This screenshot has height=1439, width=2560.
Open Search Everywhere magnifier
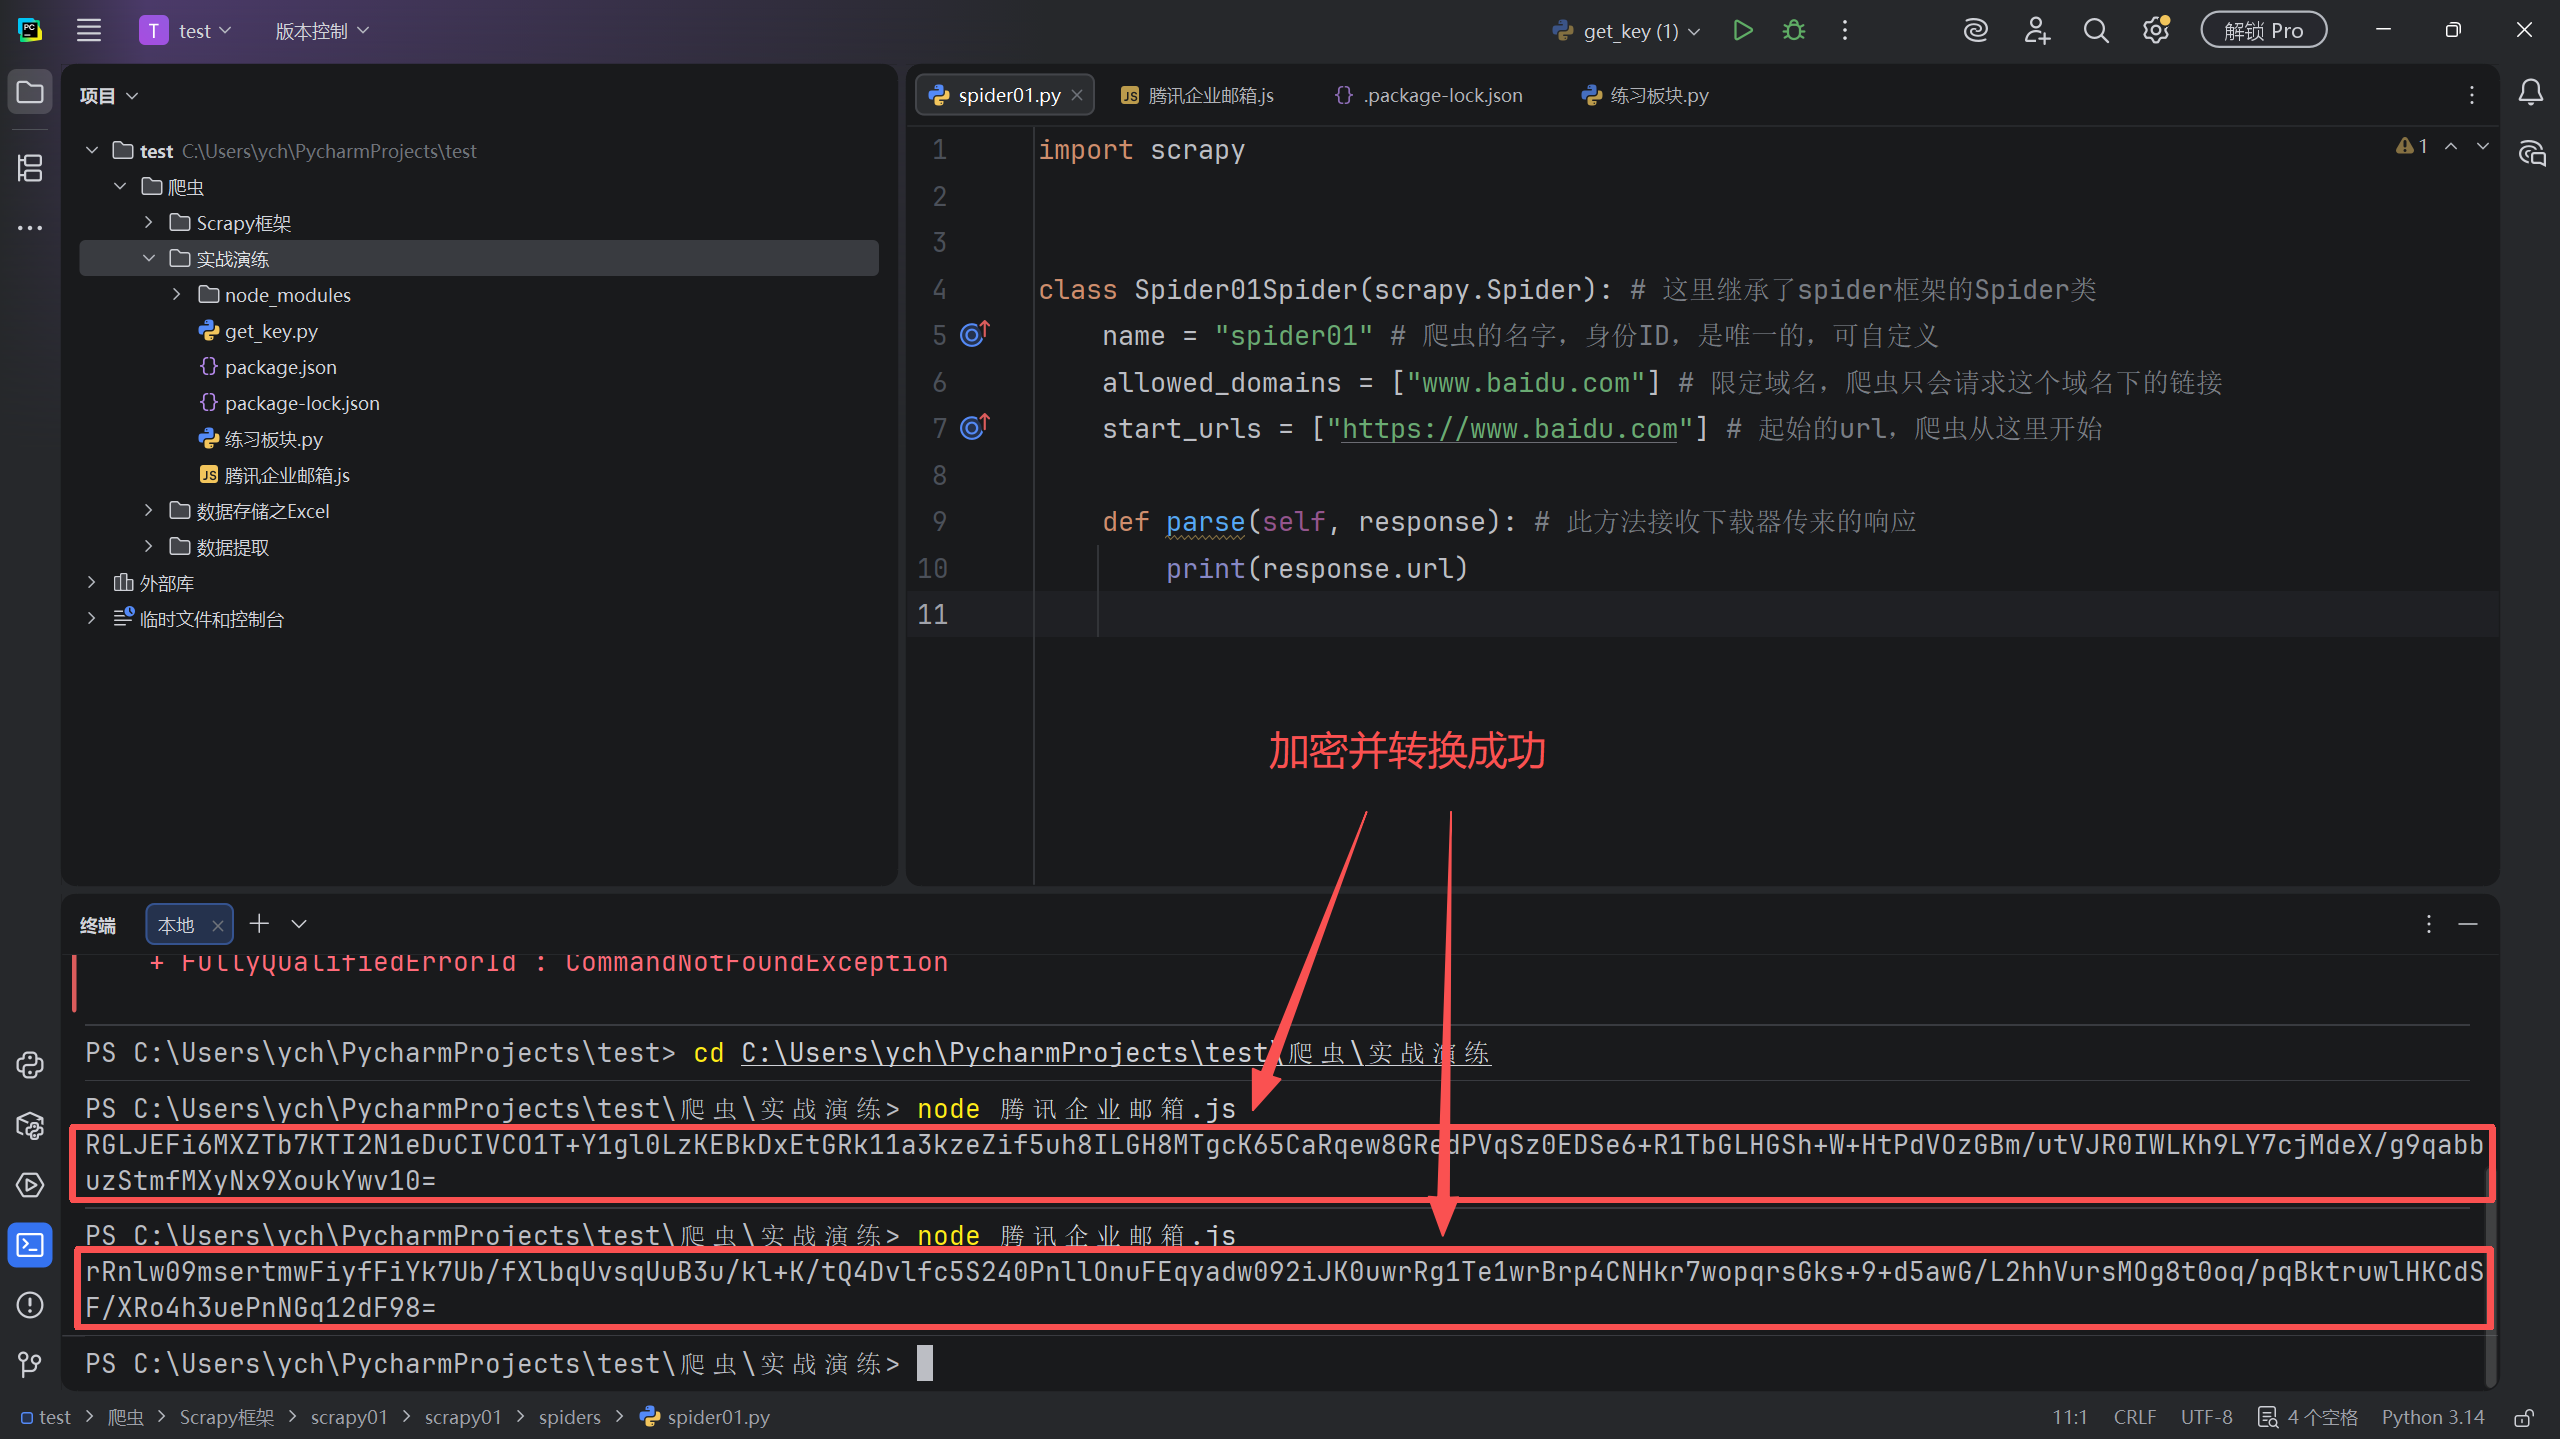[x=2096, y=30]
